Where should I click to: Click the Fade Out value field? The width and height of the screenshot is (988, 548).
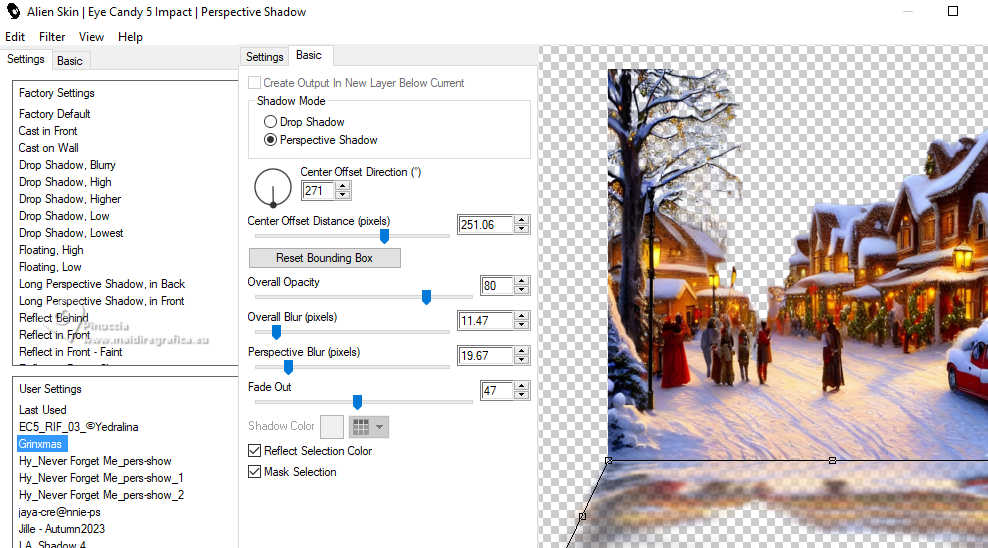click(x=497, y=391)
